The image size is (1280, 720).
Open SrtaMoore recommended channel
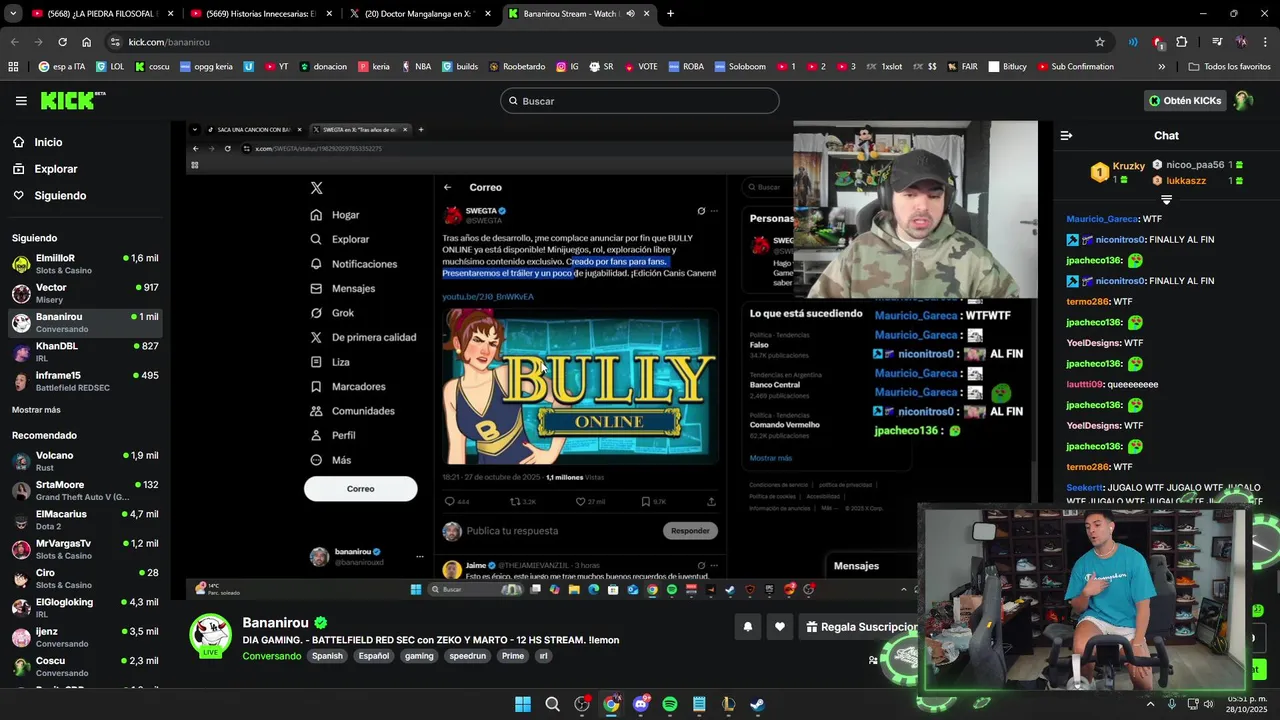pos(85,490)
